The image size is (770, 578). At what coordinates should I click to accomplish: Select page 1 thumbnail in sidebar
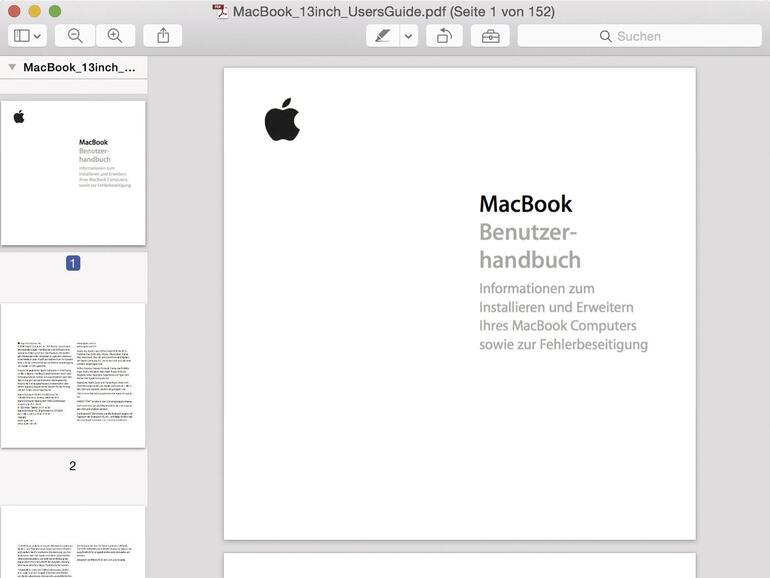click(73, 173)
